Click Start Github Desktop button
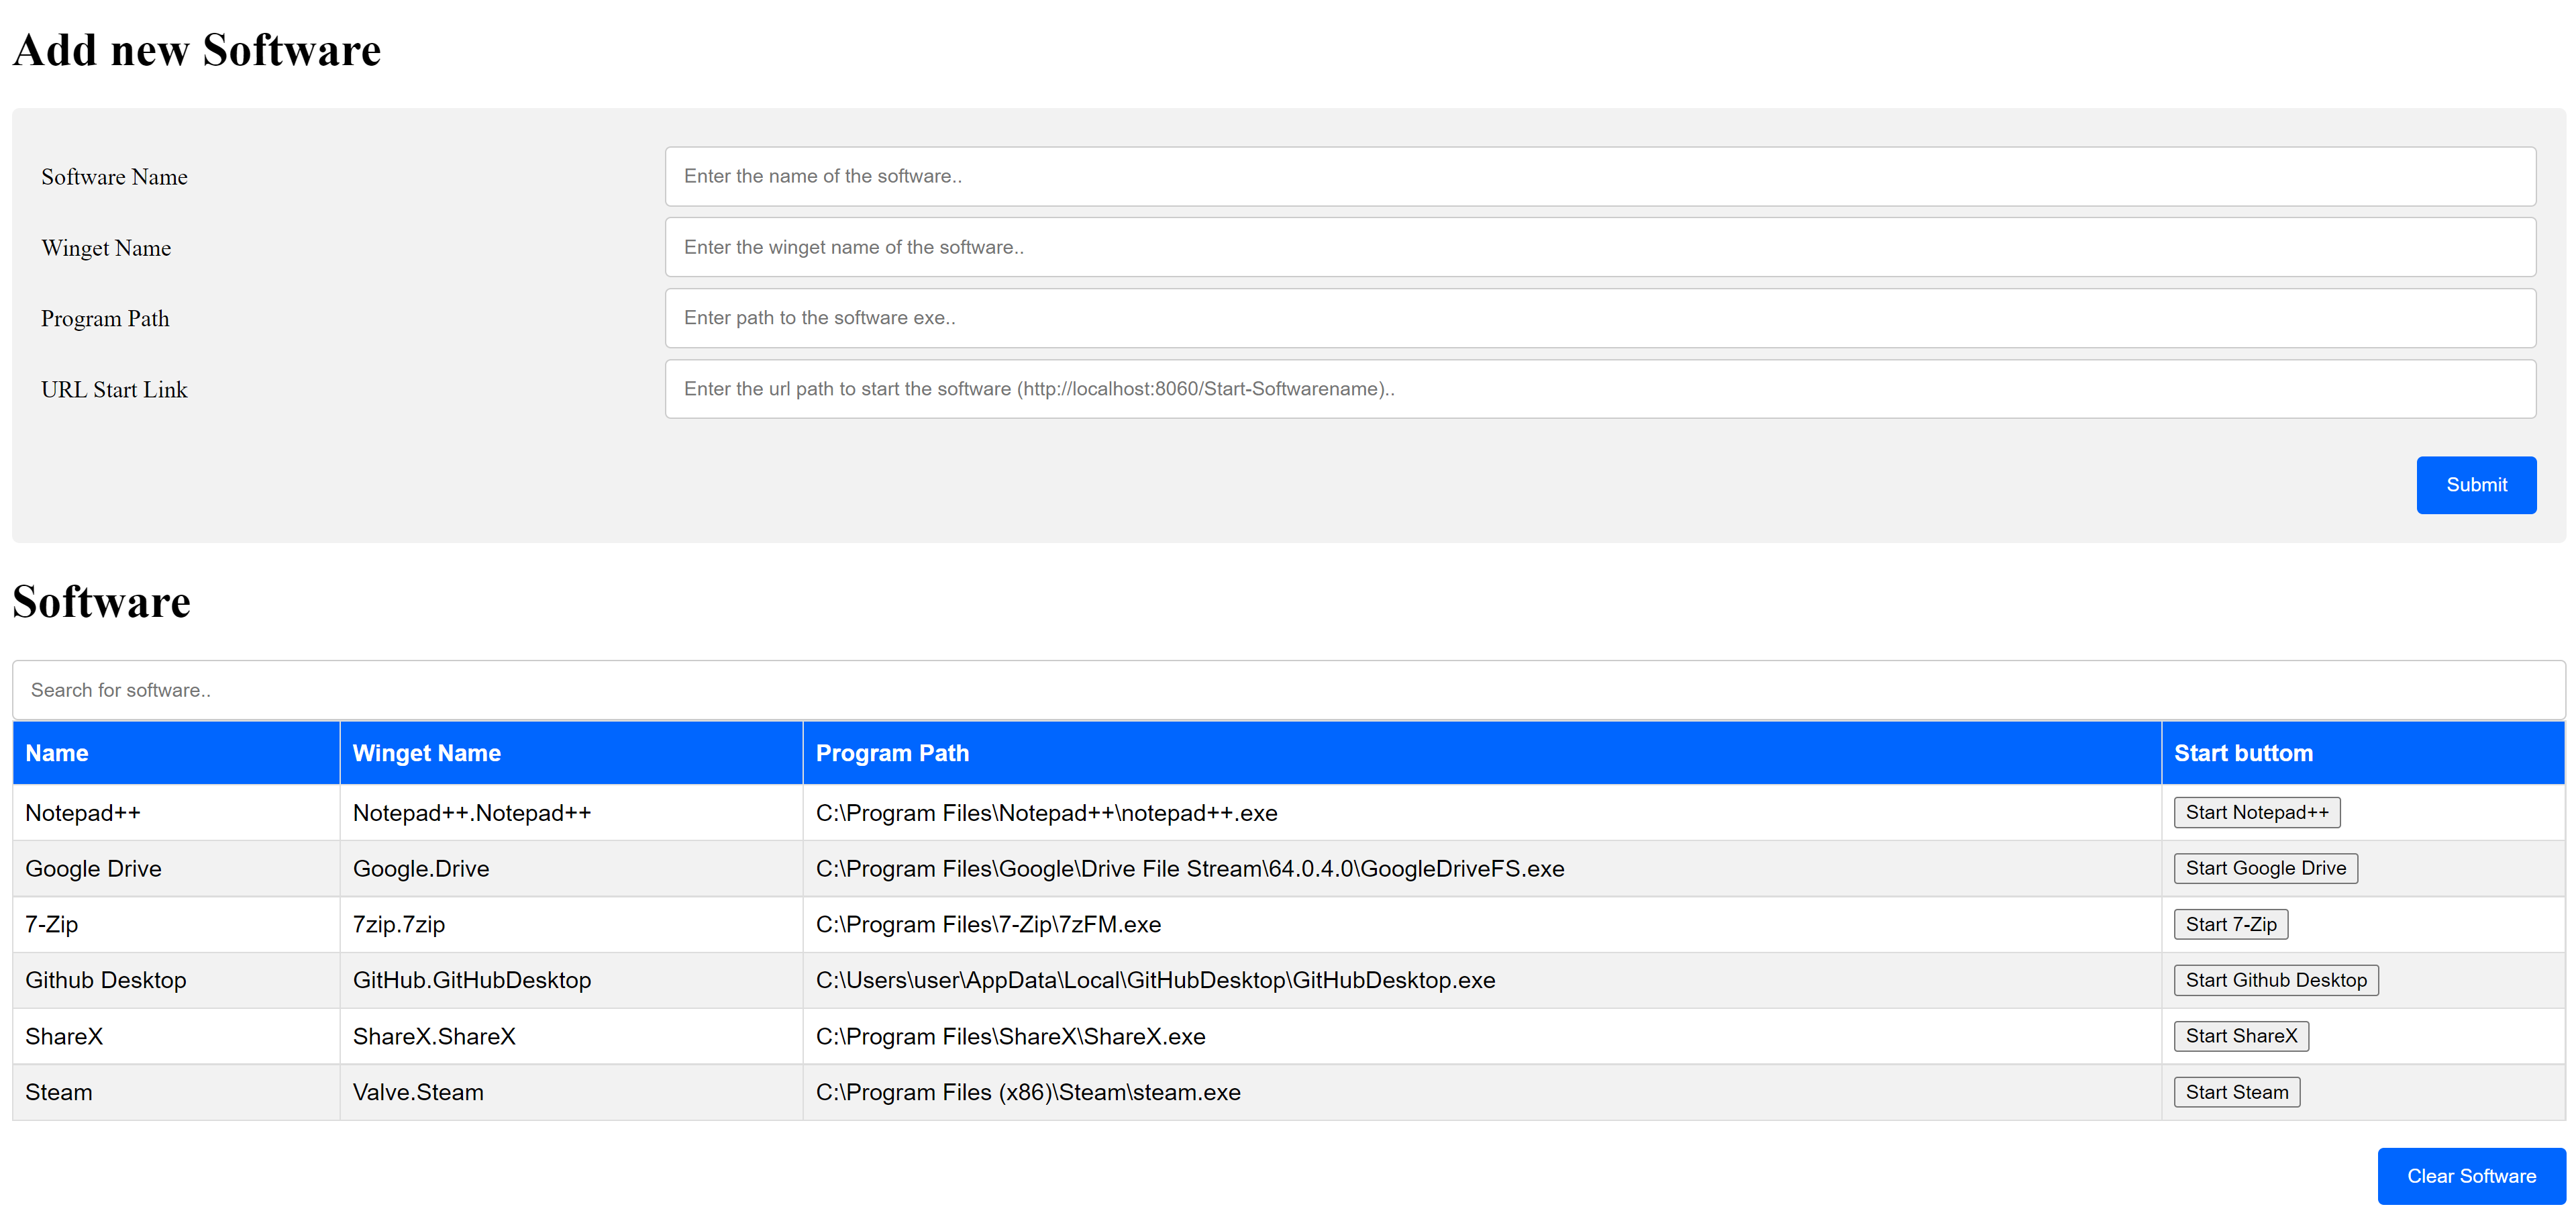Viewport: 2576px width, 1219px height. tap(2275, 980)
